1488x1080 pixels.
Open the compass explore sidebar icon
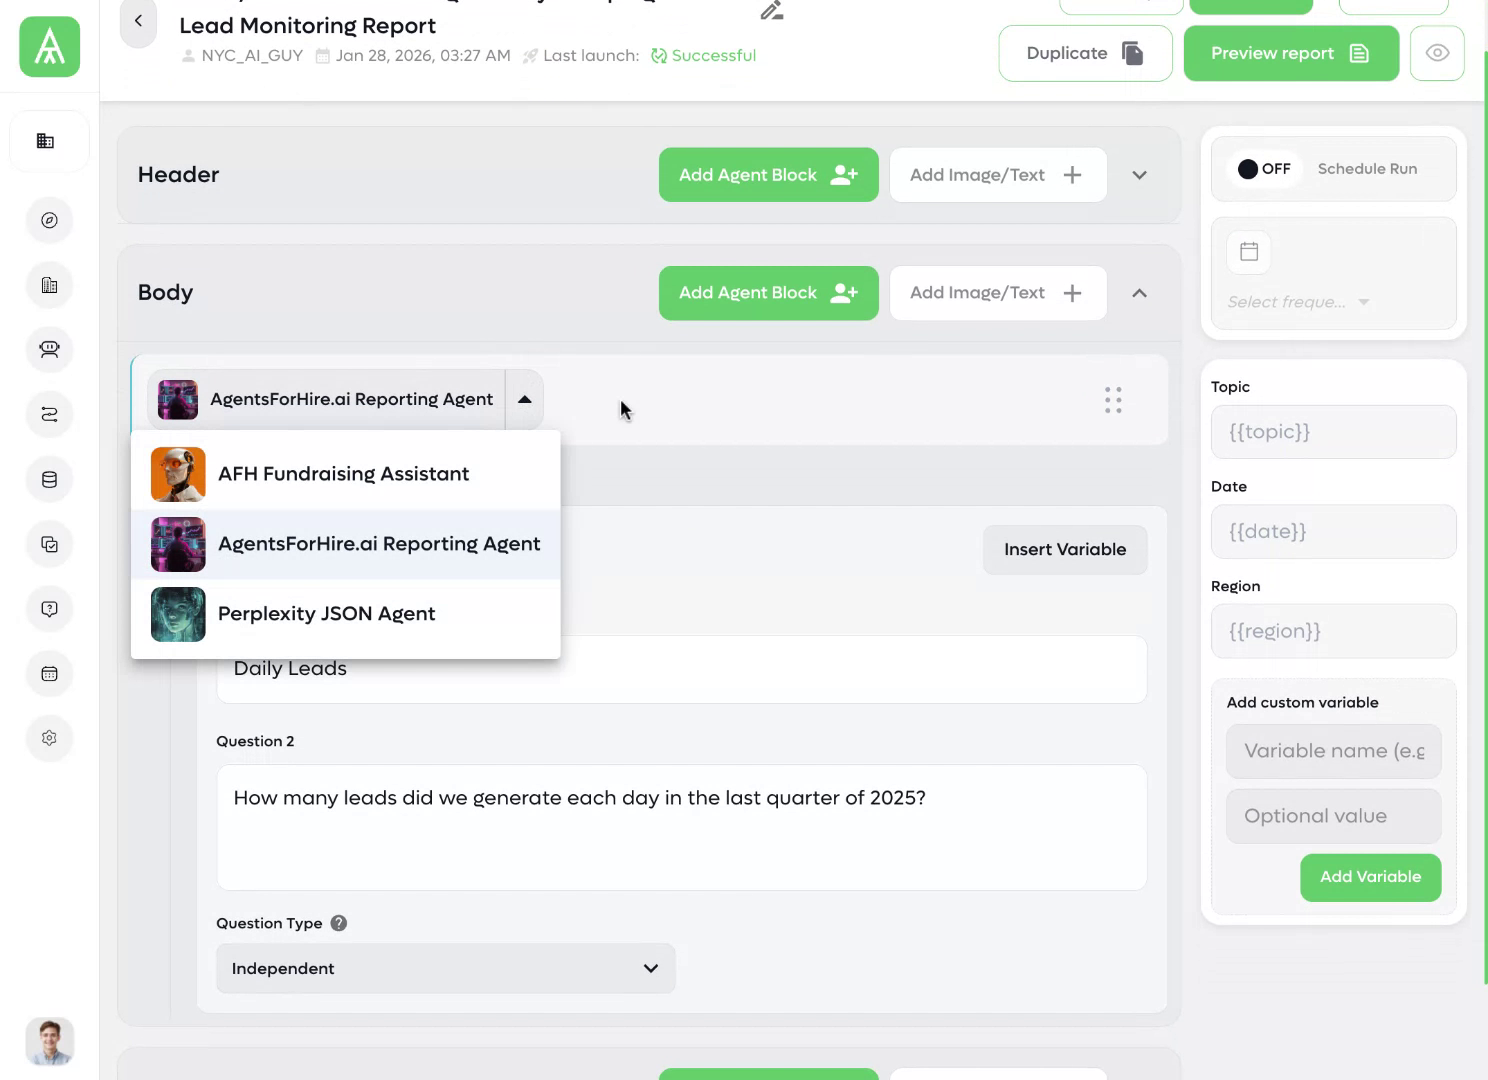coord(49,220)
